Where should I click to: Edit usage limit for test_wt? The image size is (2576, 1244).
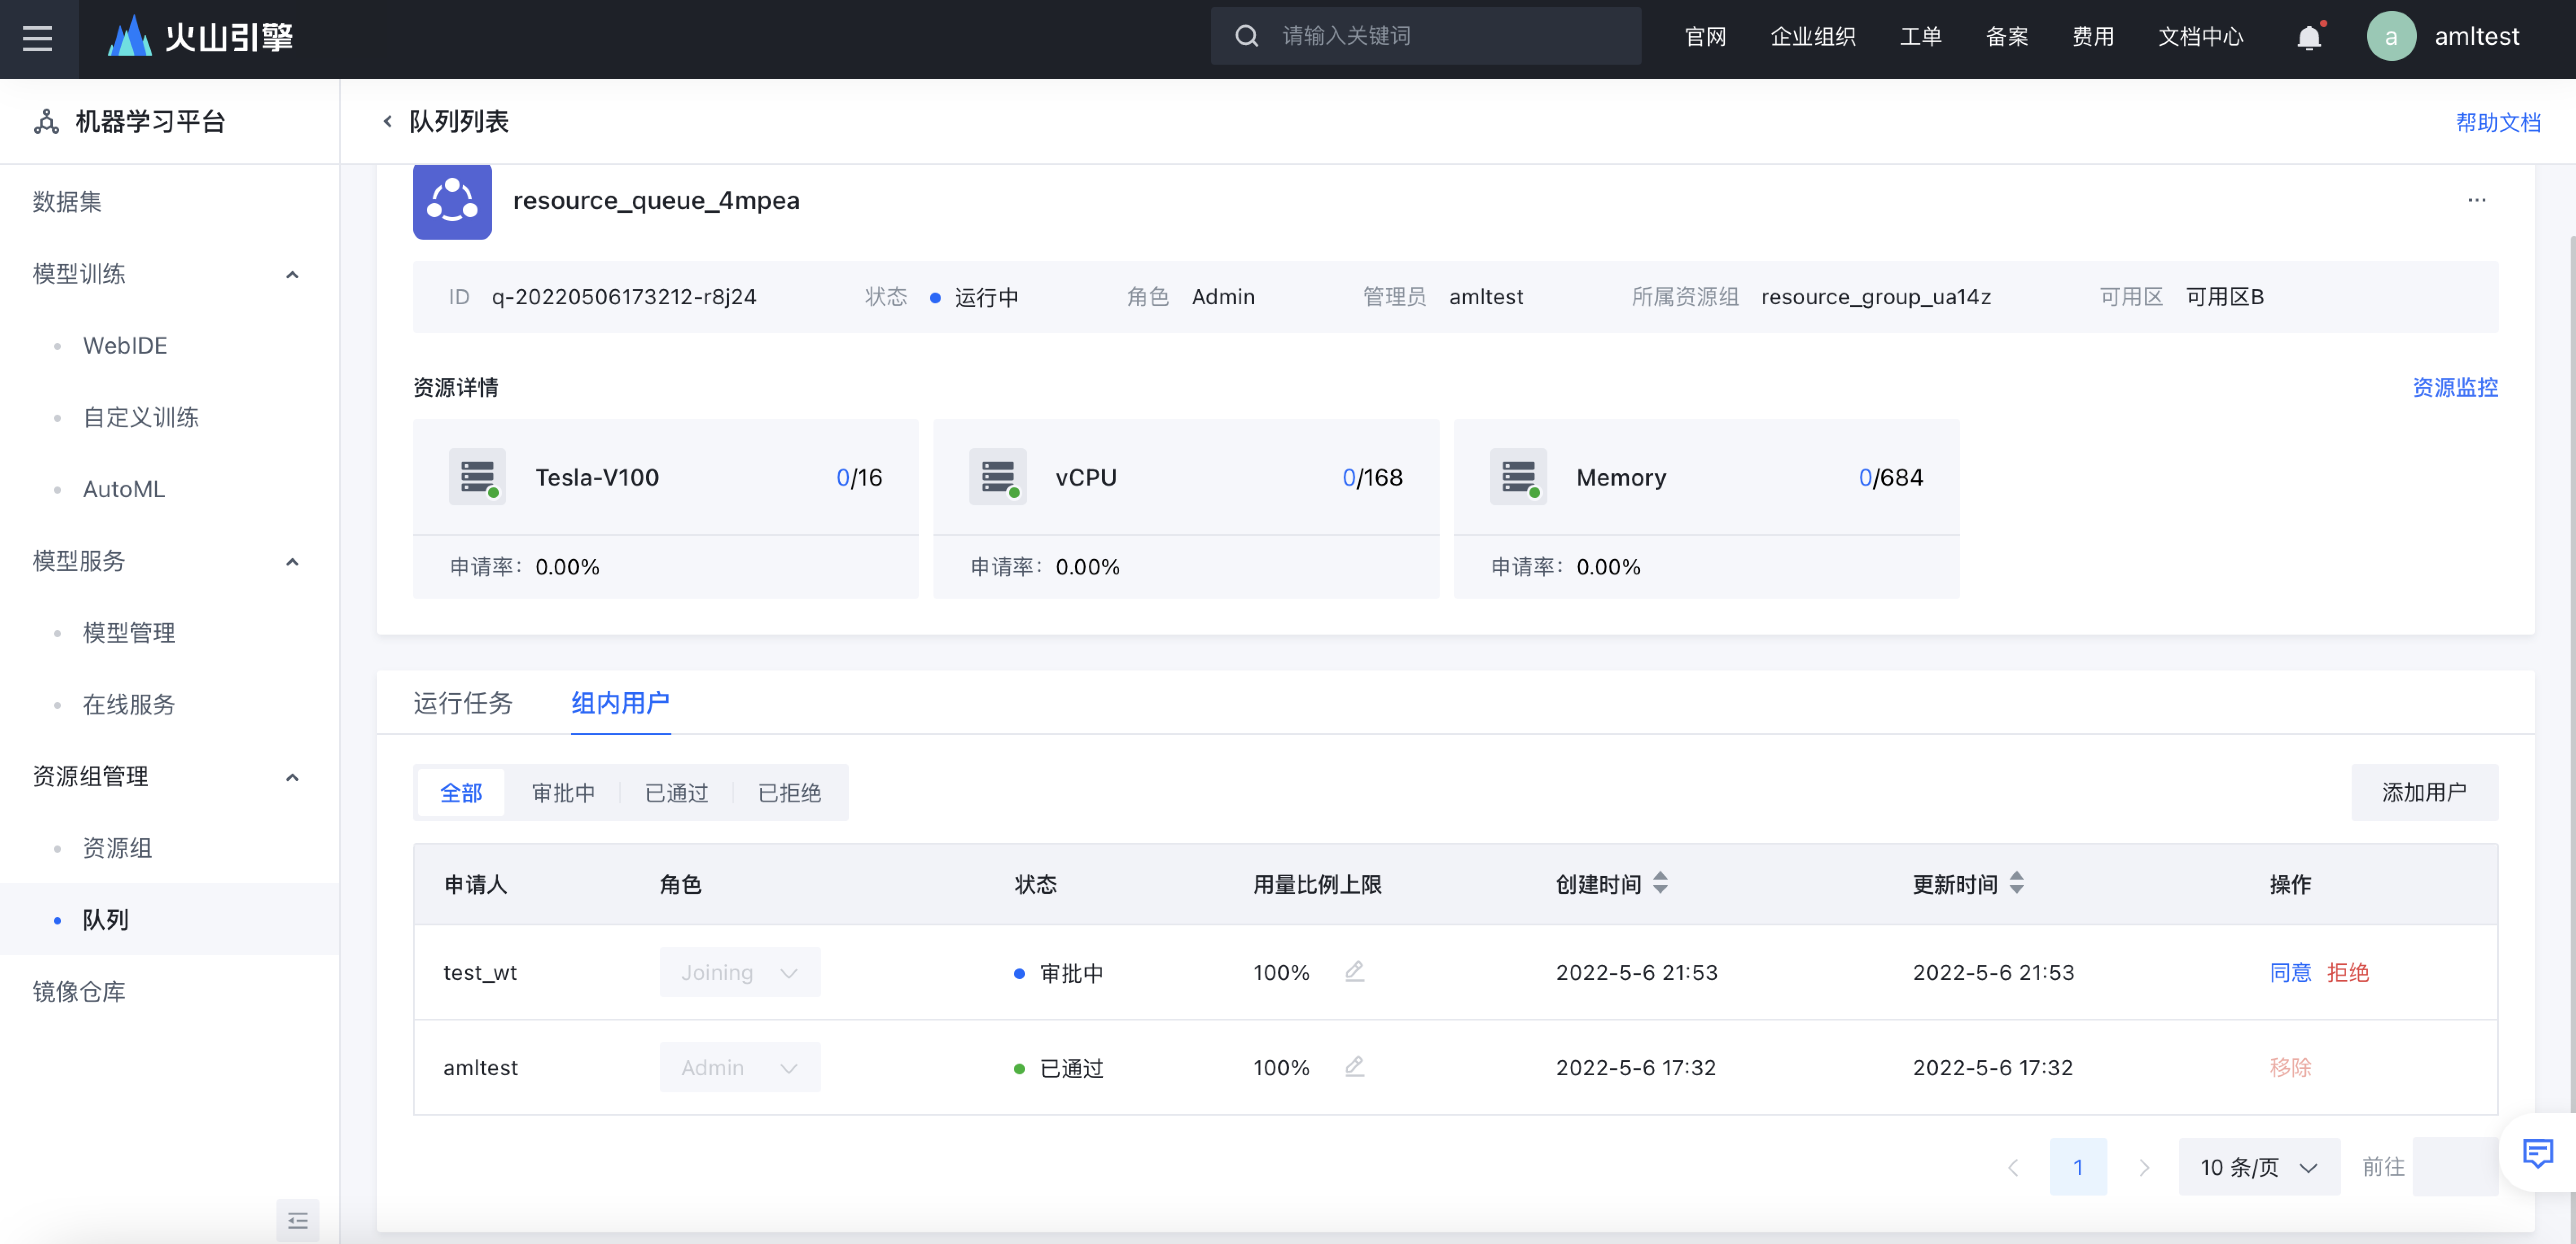coord(1354,971)
